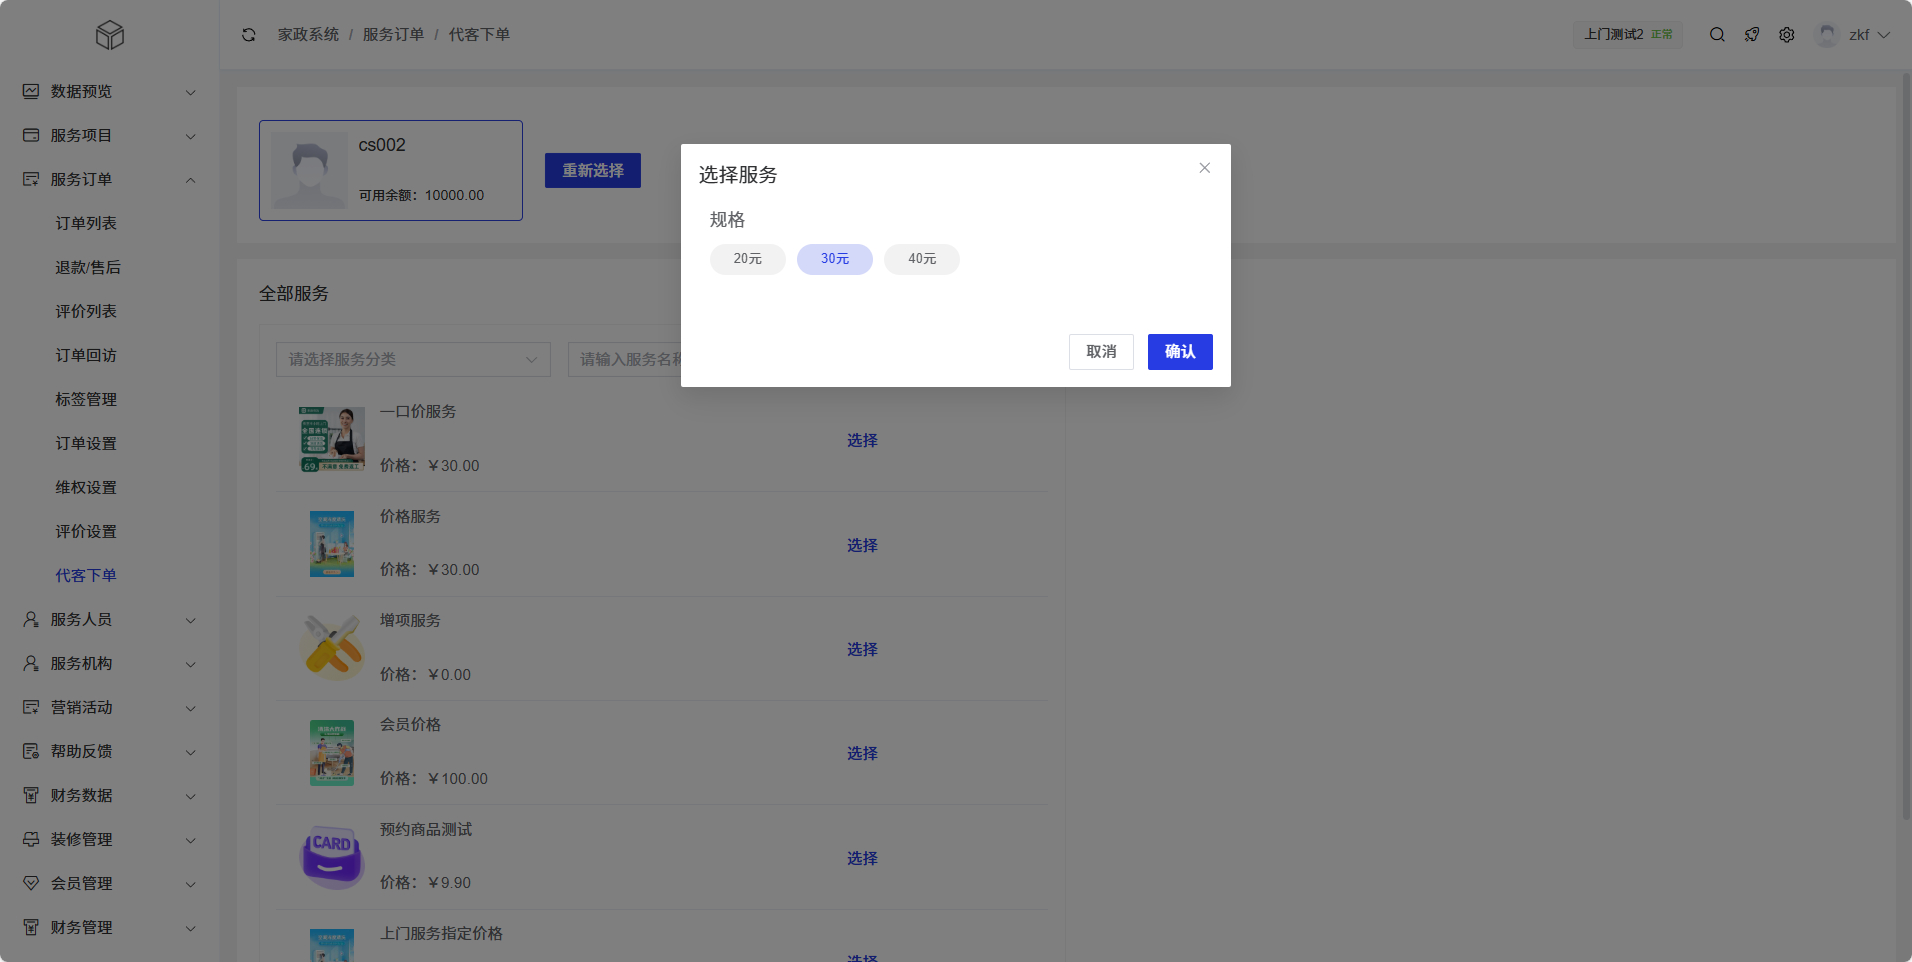Click the rocket icon in the header
Viewport: 1912px width, 962px height.
click(1752, 35)
